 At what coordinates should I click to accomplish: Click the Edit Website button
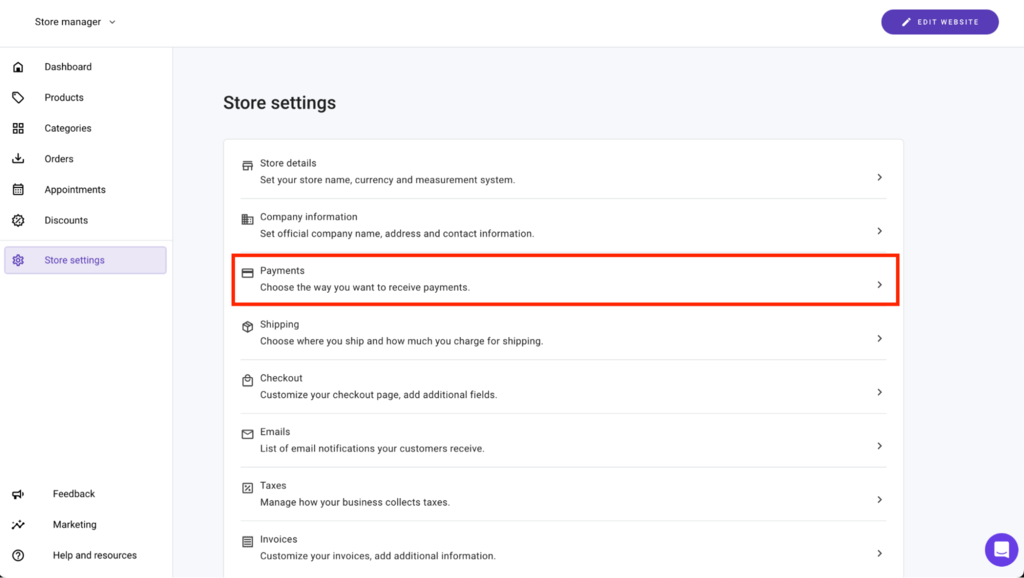coord(939,21)
